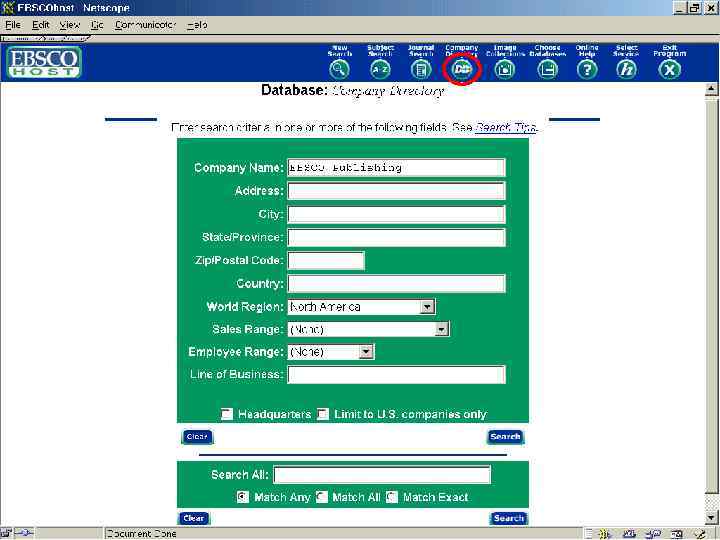Toggle the Headquarters checkbox
720x540 pixels.
pyautogui.click(x=227, y=414)
